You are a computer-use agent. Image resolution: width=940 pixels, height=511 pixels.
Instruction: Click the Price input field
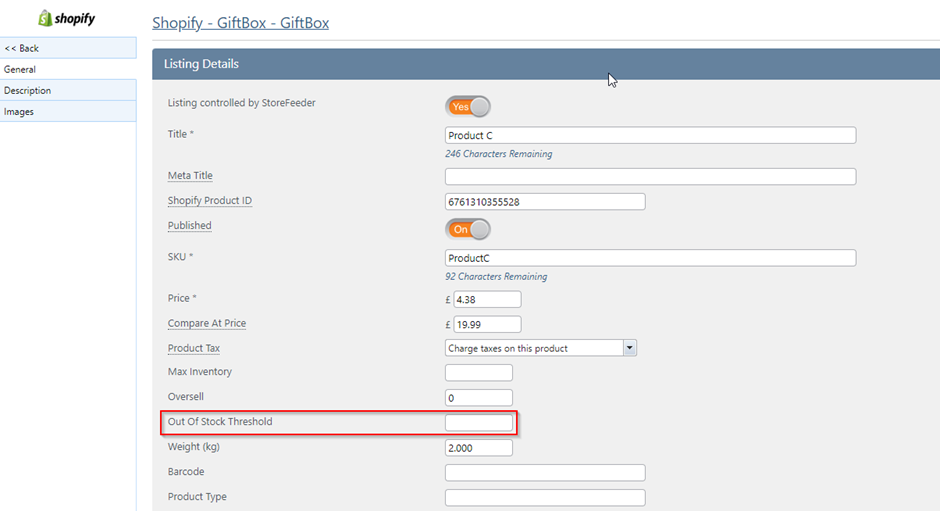pos(487,299)
